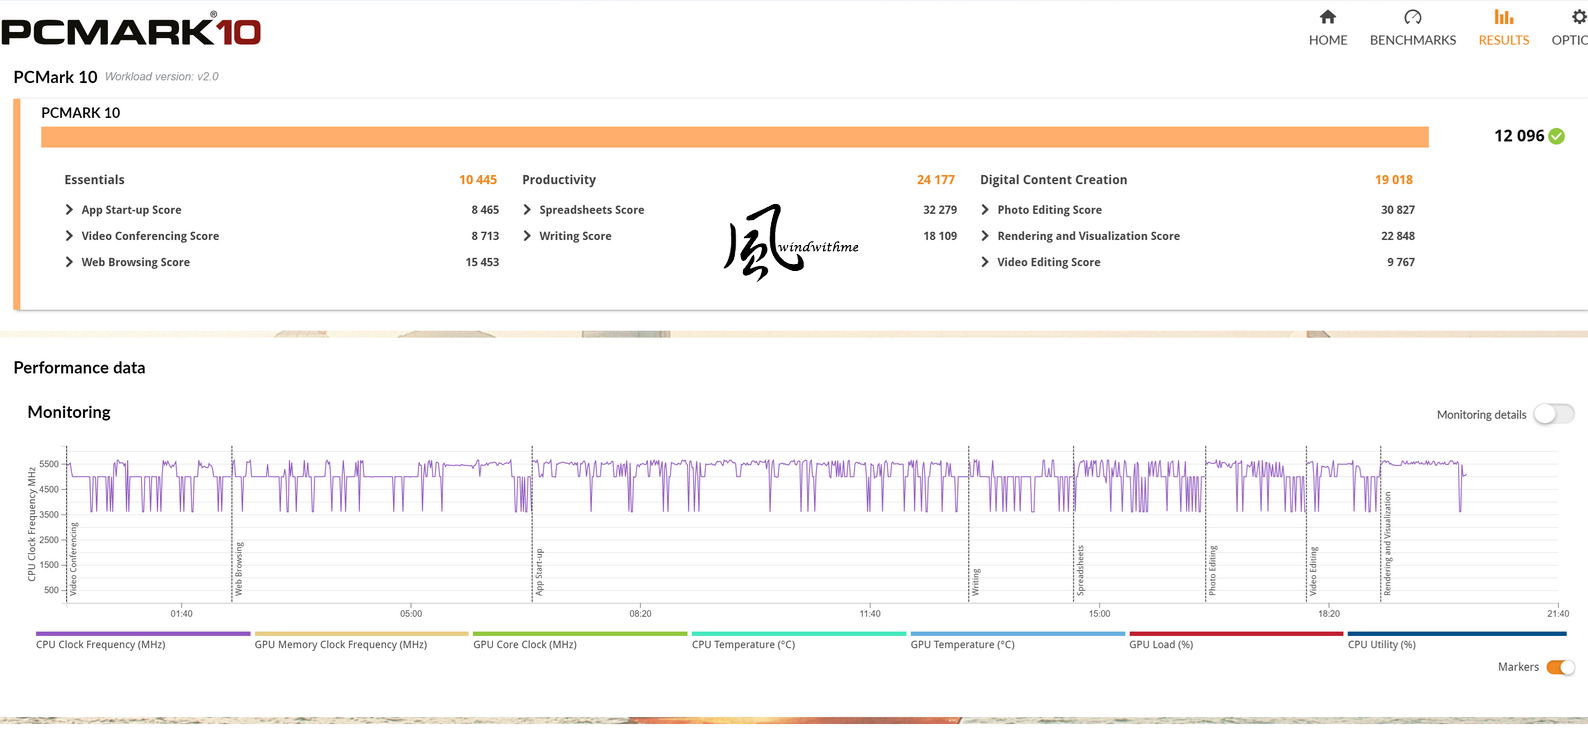Click the Web Browsing marker in chart
The width and height of the screenshot is (1588, 740).
pyautogui.click(x=238, y=568)
